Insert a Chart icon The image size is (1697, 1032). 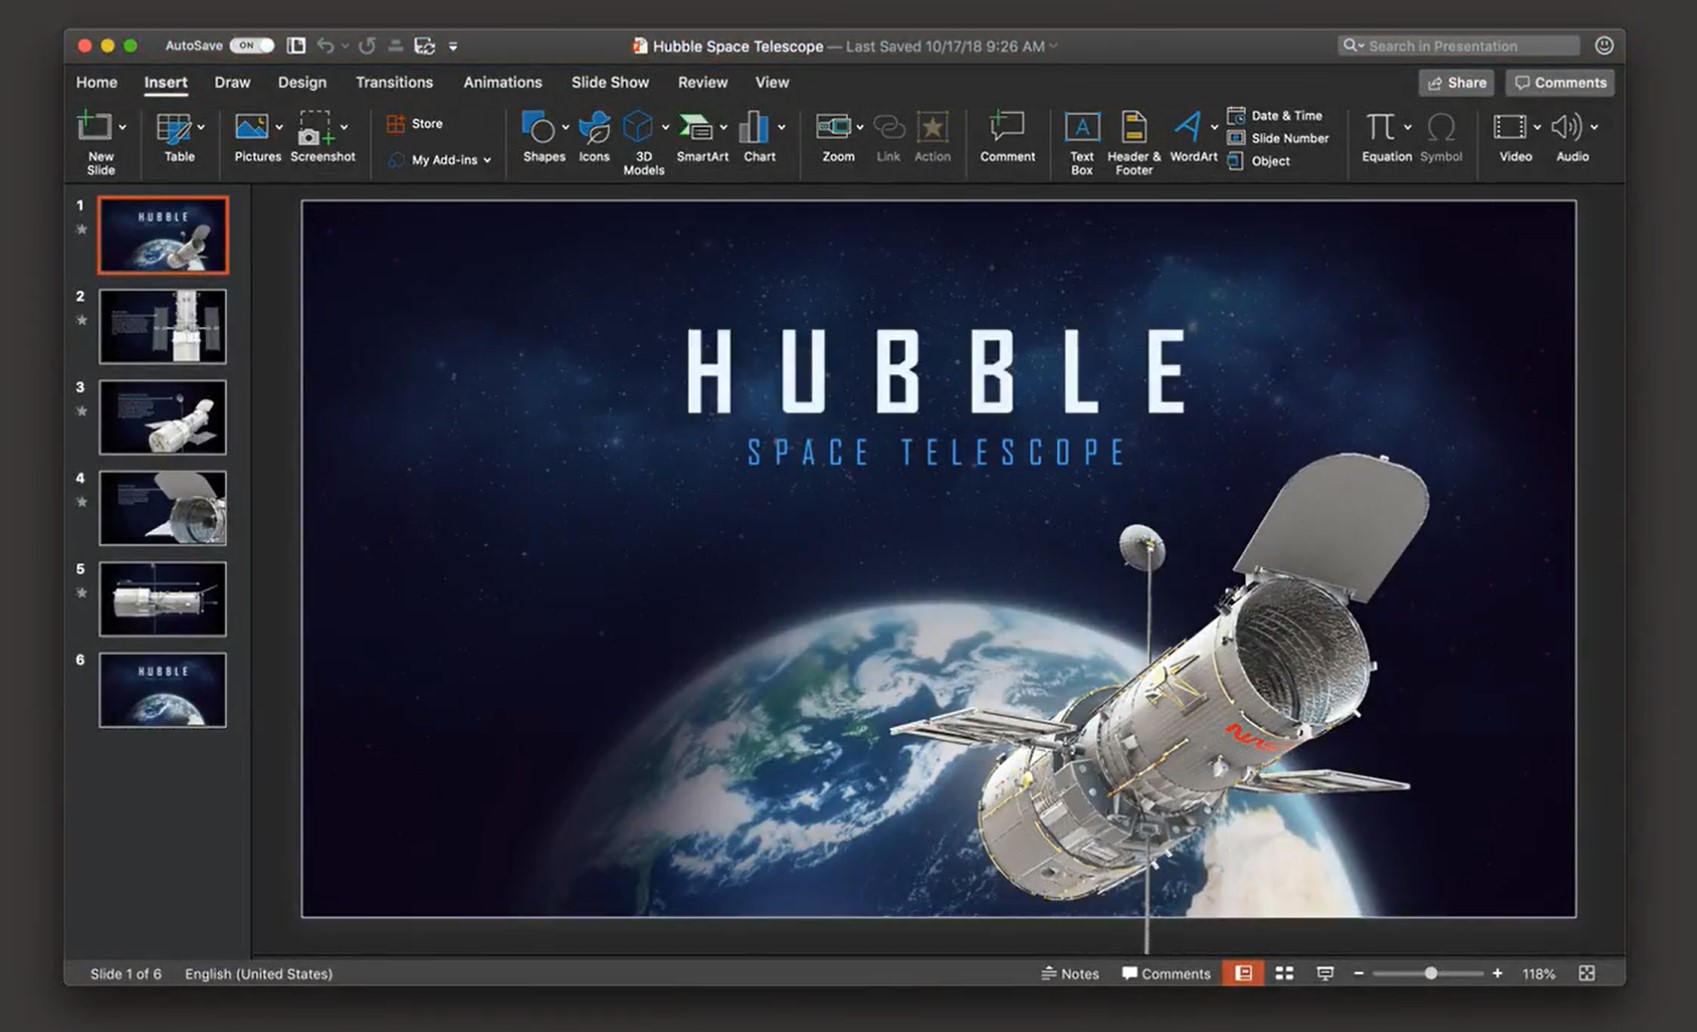click(753, 127)
